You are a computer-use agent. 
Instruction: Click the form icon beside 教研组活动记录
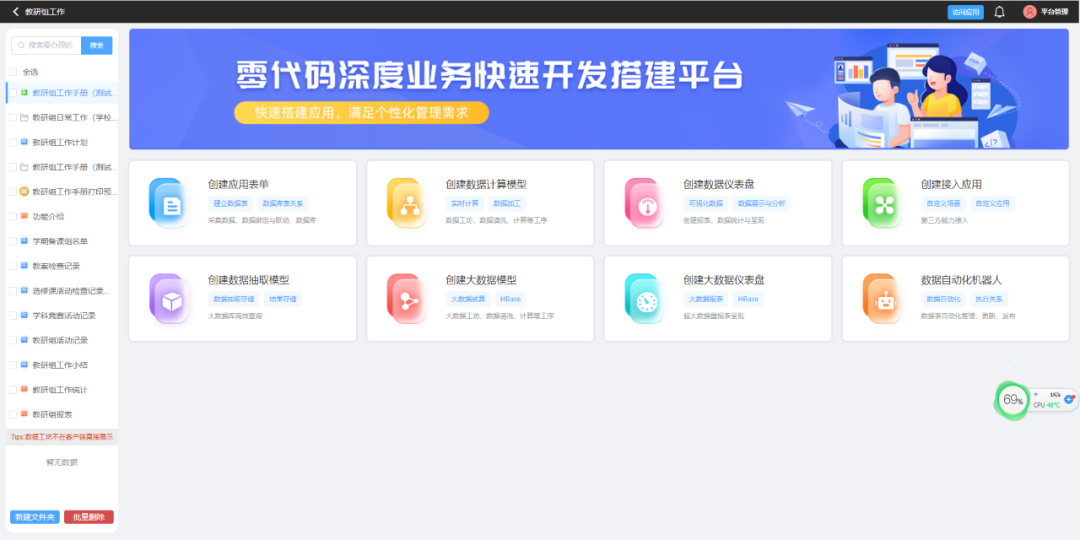pos(24,340)
